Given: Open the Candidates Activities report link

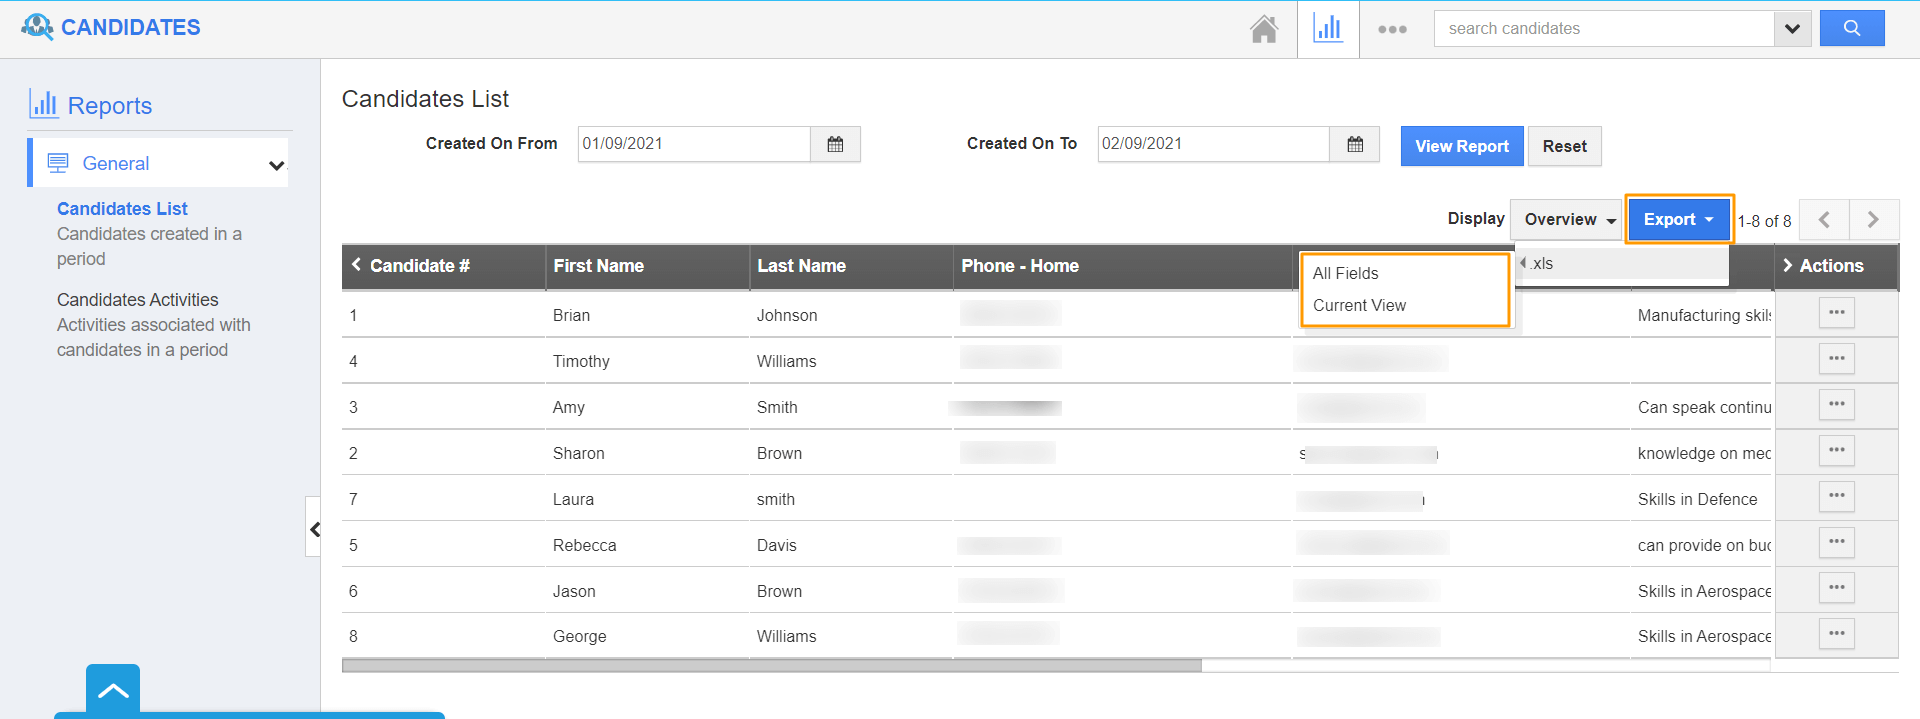Looking at the screenshot, I should [x=137, y=300].
